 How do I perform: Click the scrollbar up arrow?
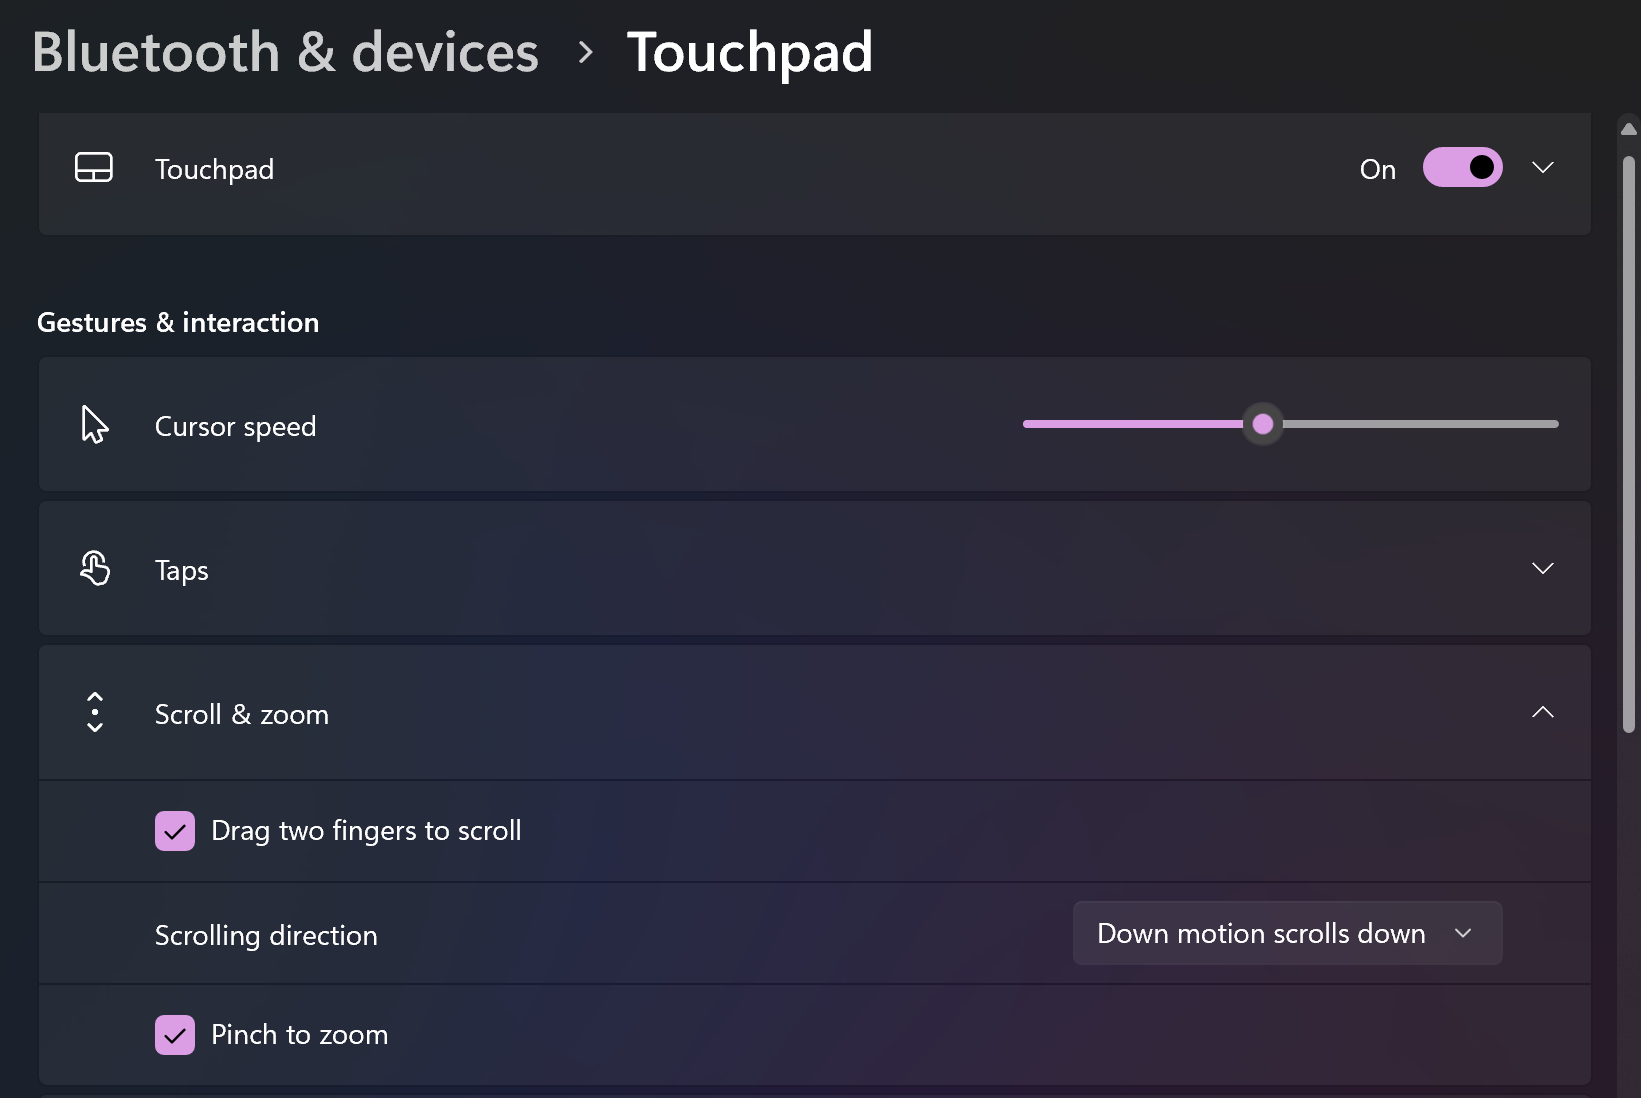pyautogui.click(x=1628, y=128)
